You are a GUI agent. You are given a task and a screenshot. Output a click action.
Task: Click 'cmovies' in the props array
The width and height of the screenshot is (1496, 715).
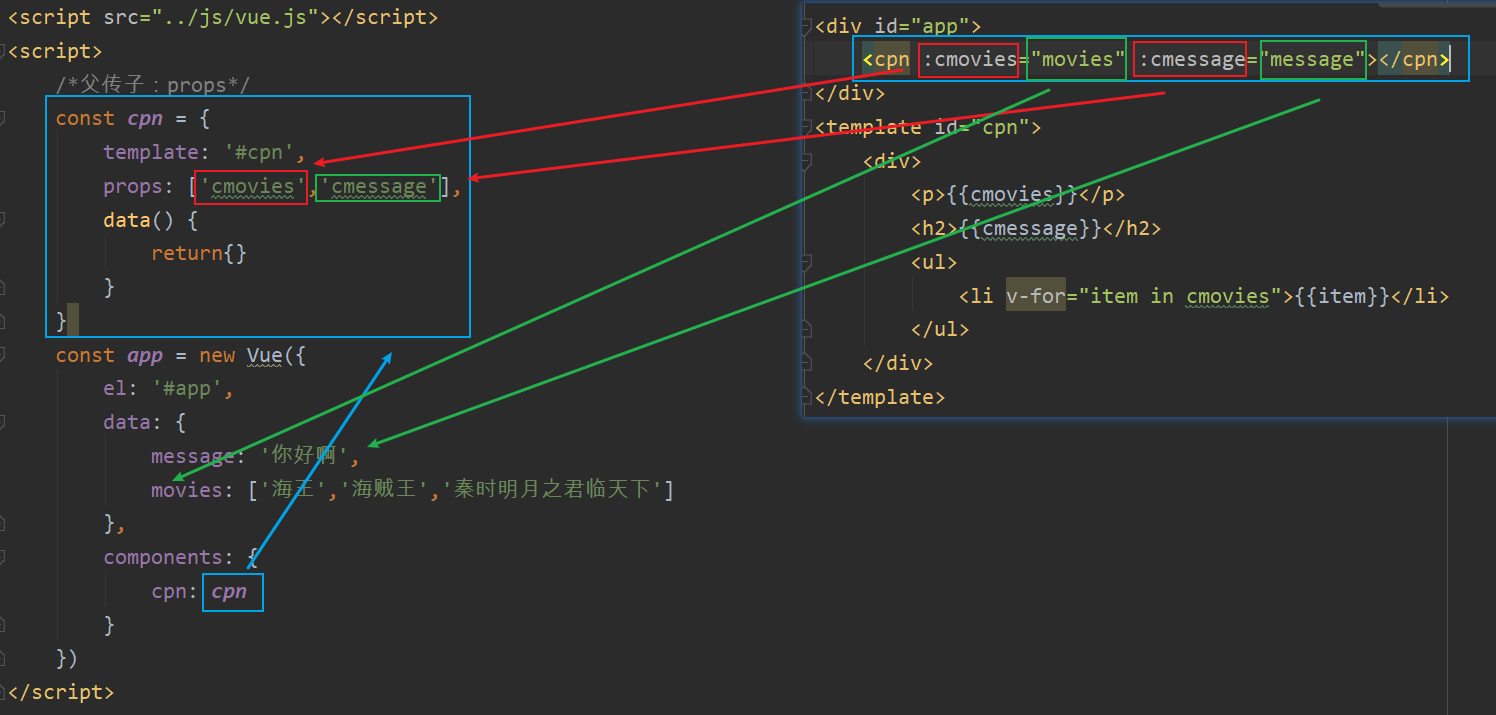point(253,186)
